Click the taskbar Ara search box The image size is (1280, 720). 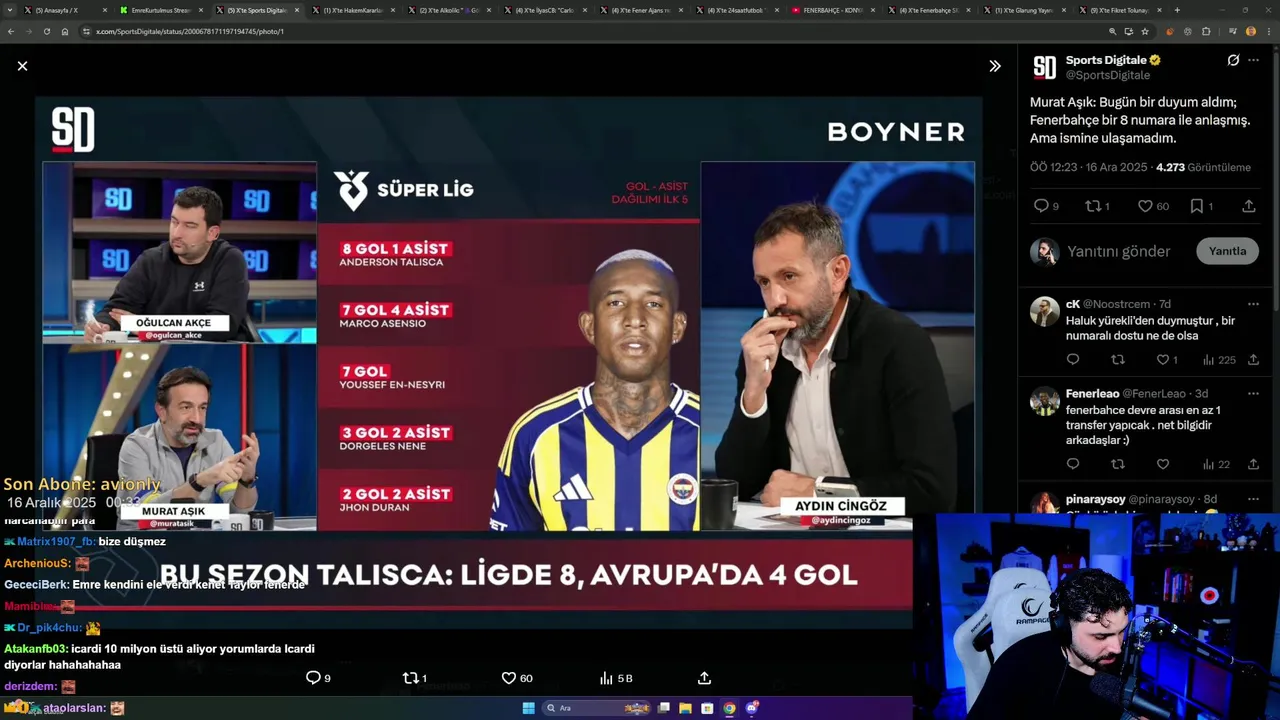[x=597, y=708]
